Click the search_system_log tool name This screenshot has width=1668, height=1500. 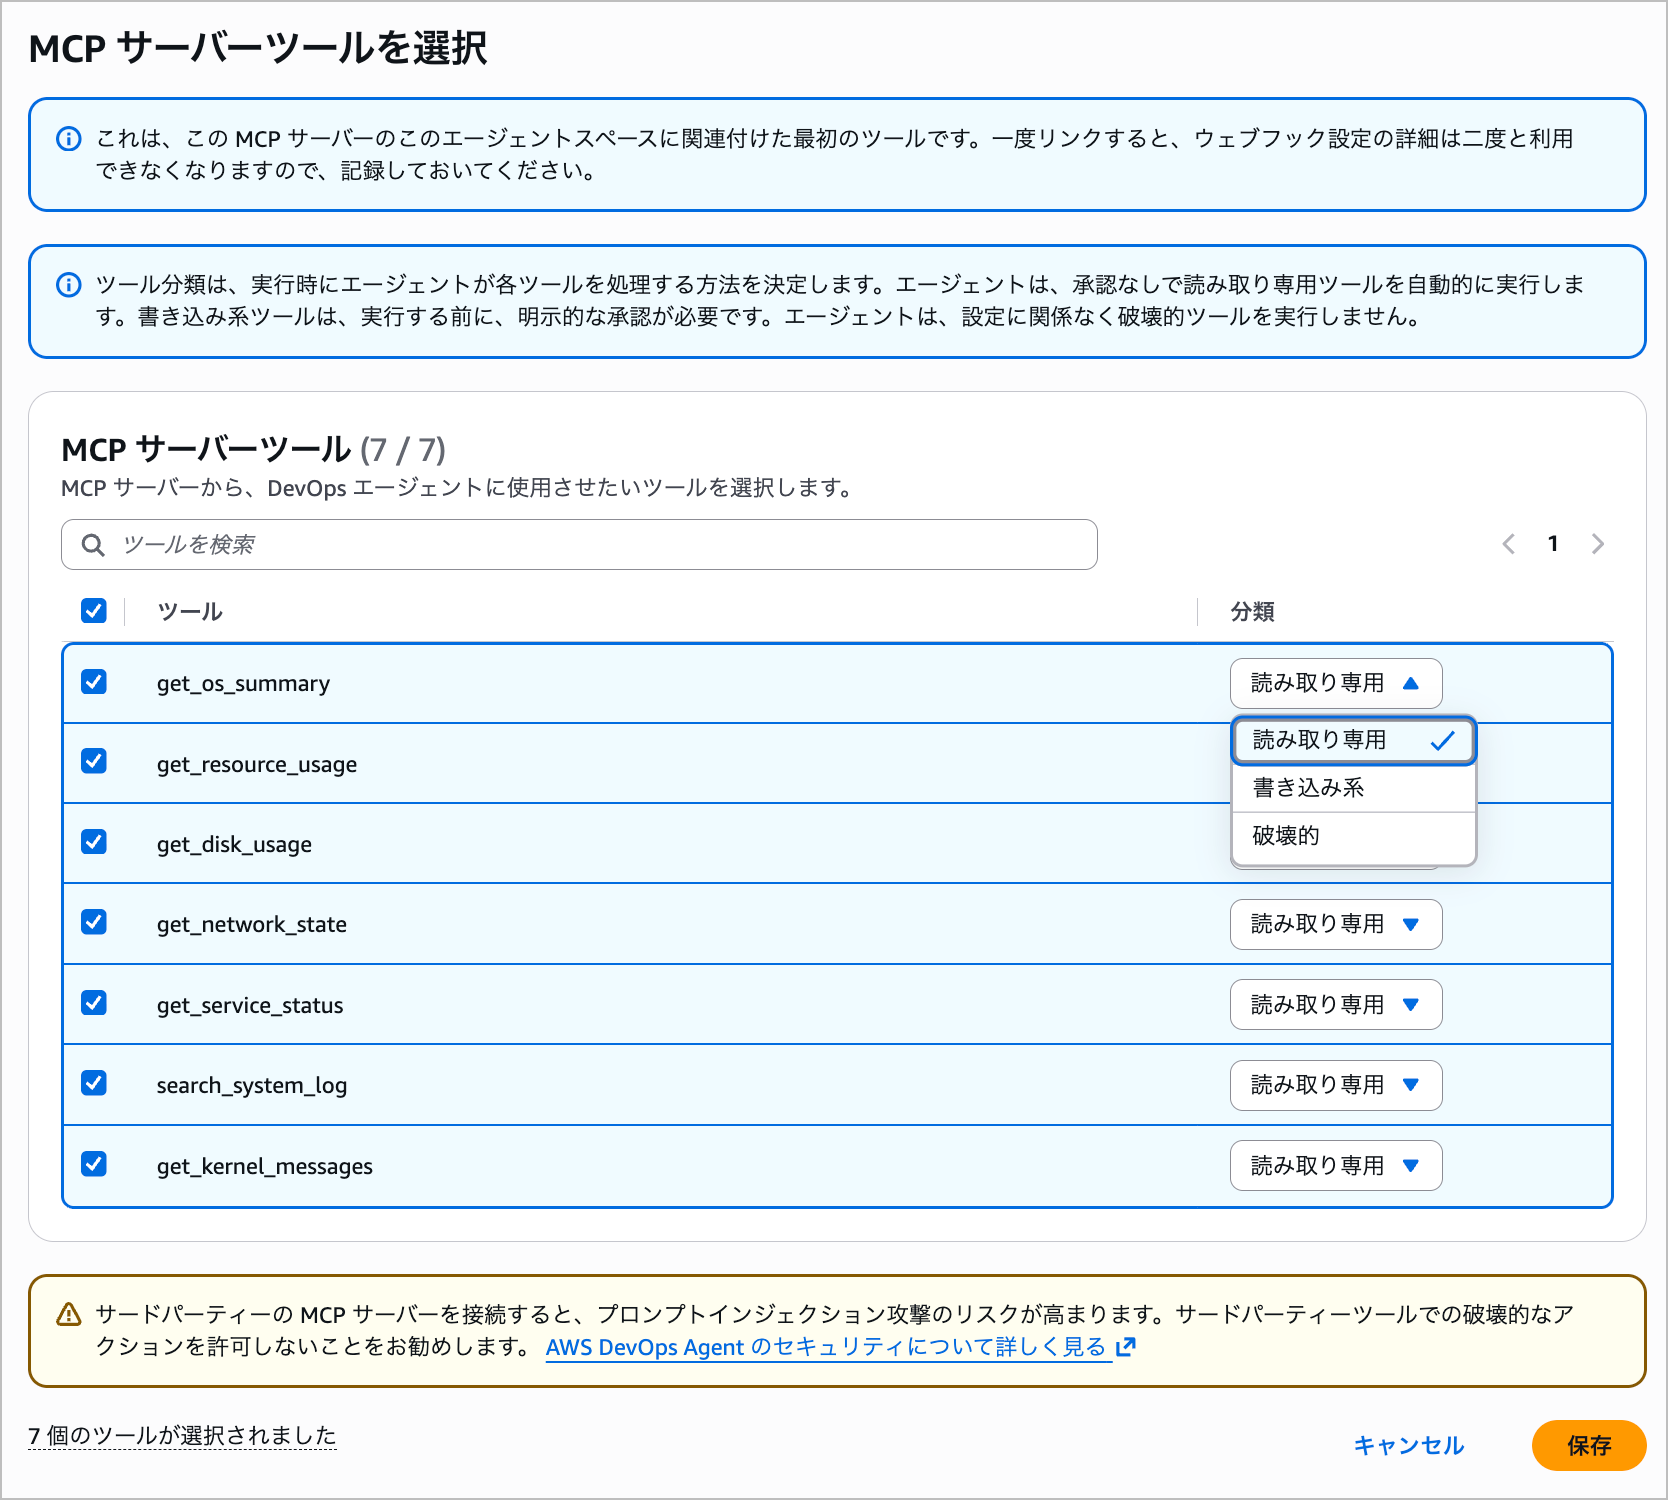coord(252,1086)
